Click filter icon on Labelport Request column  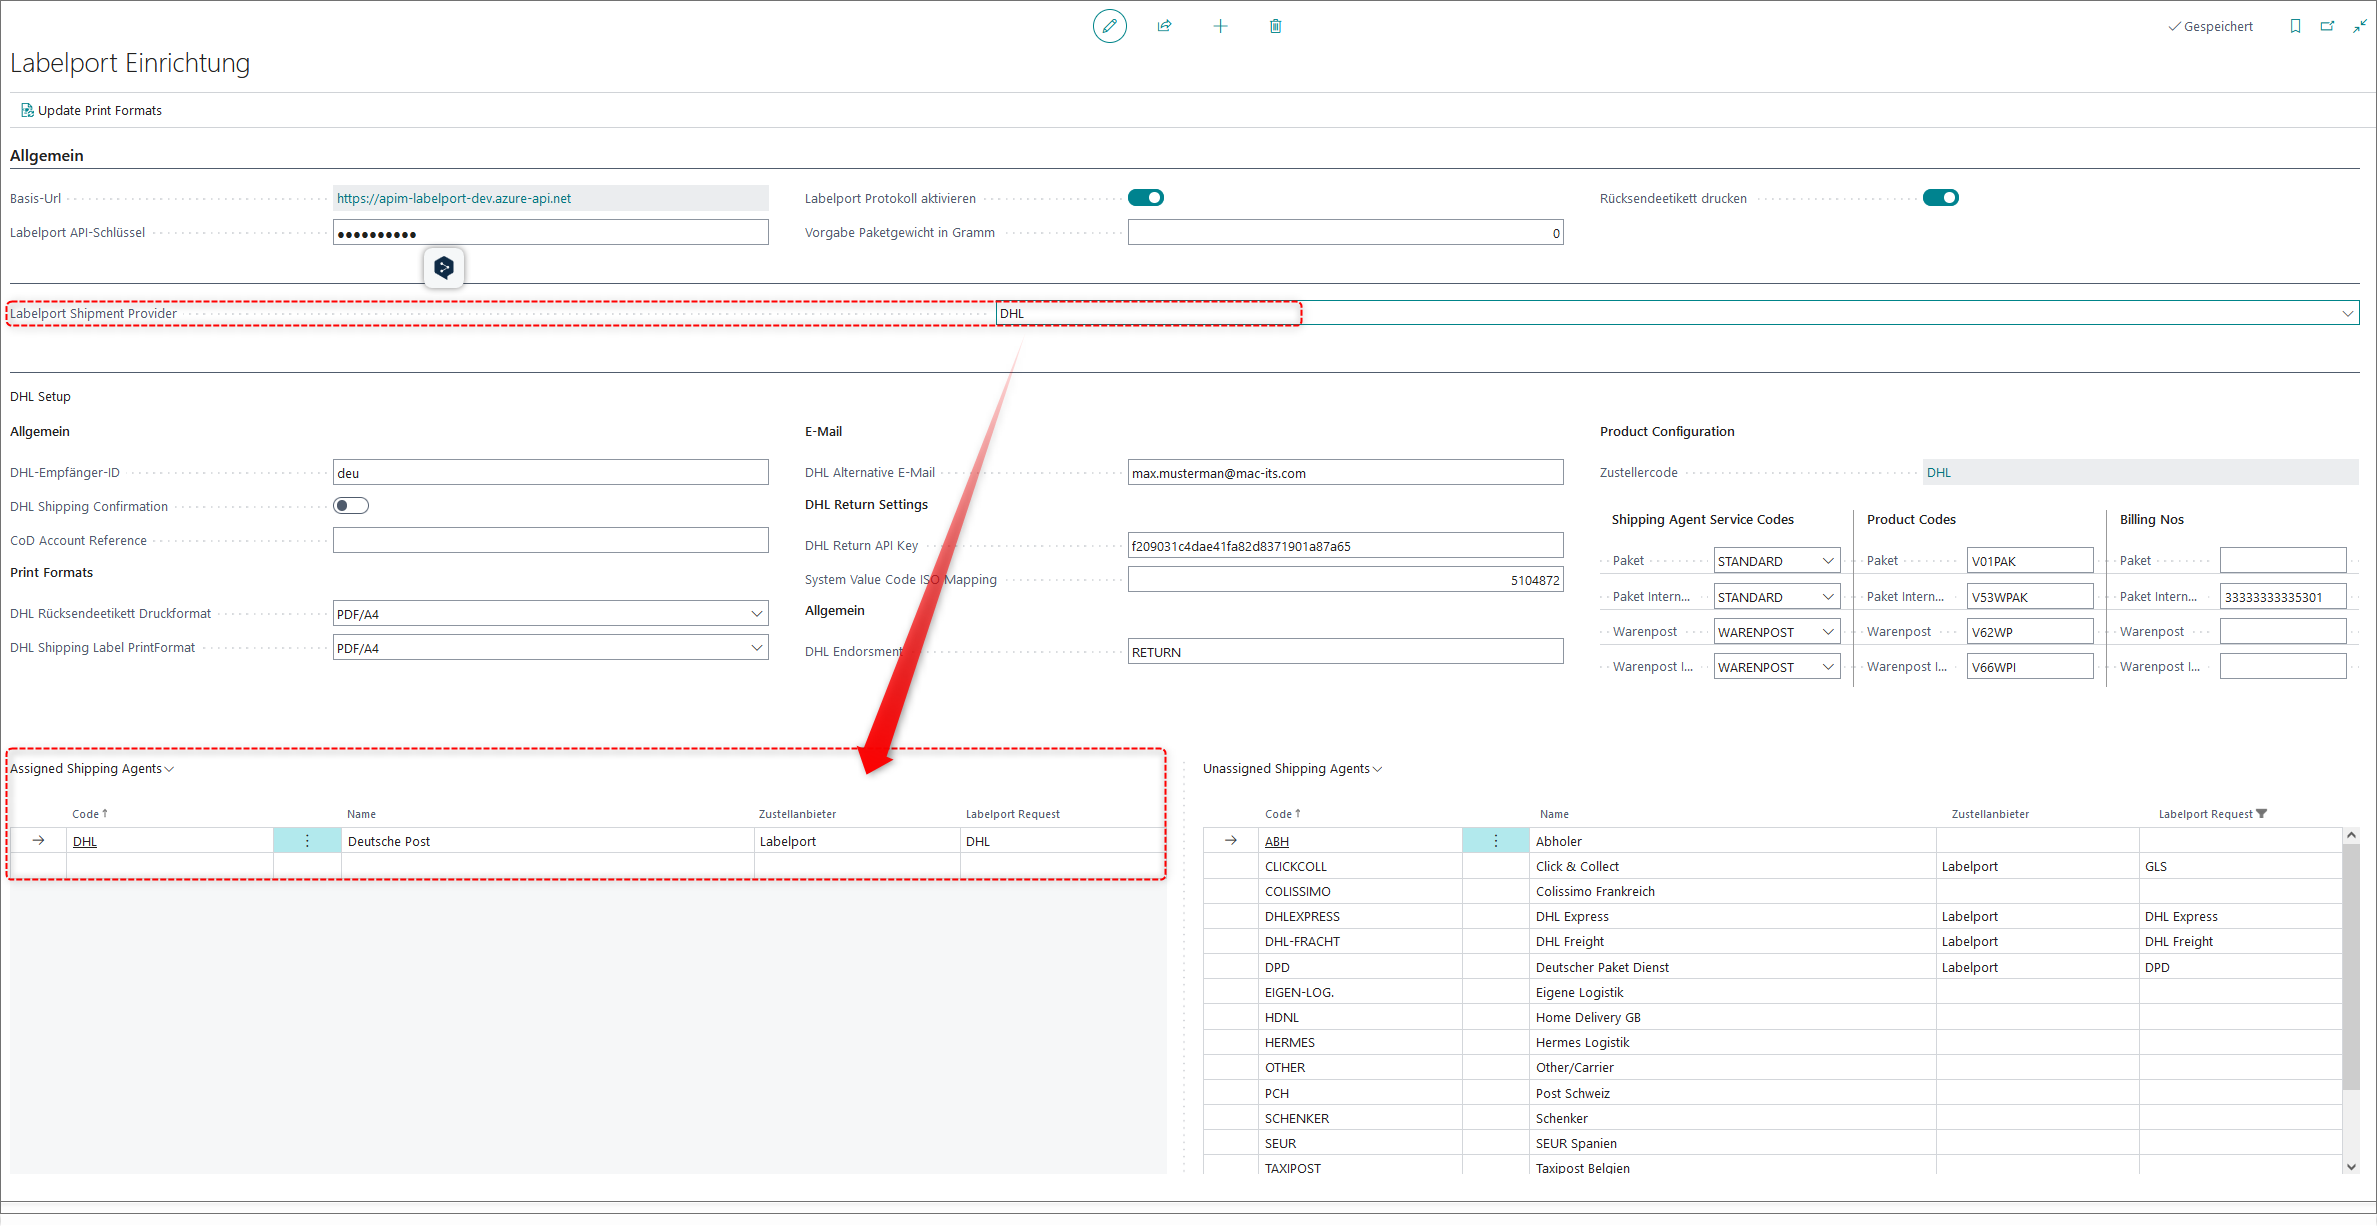2262,814
